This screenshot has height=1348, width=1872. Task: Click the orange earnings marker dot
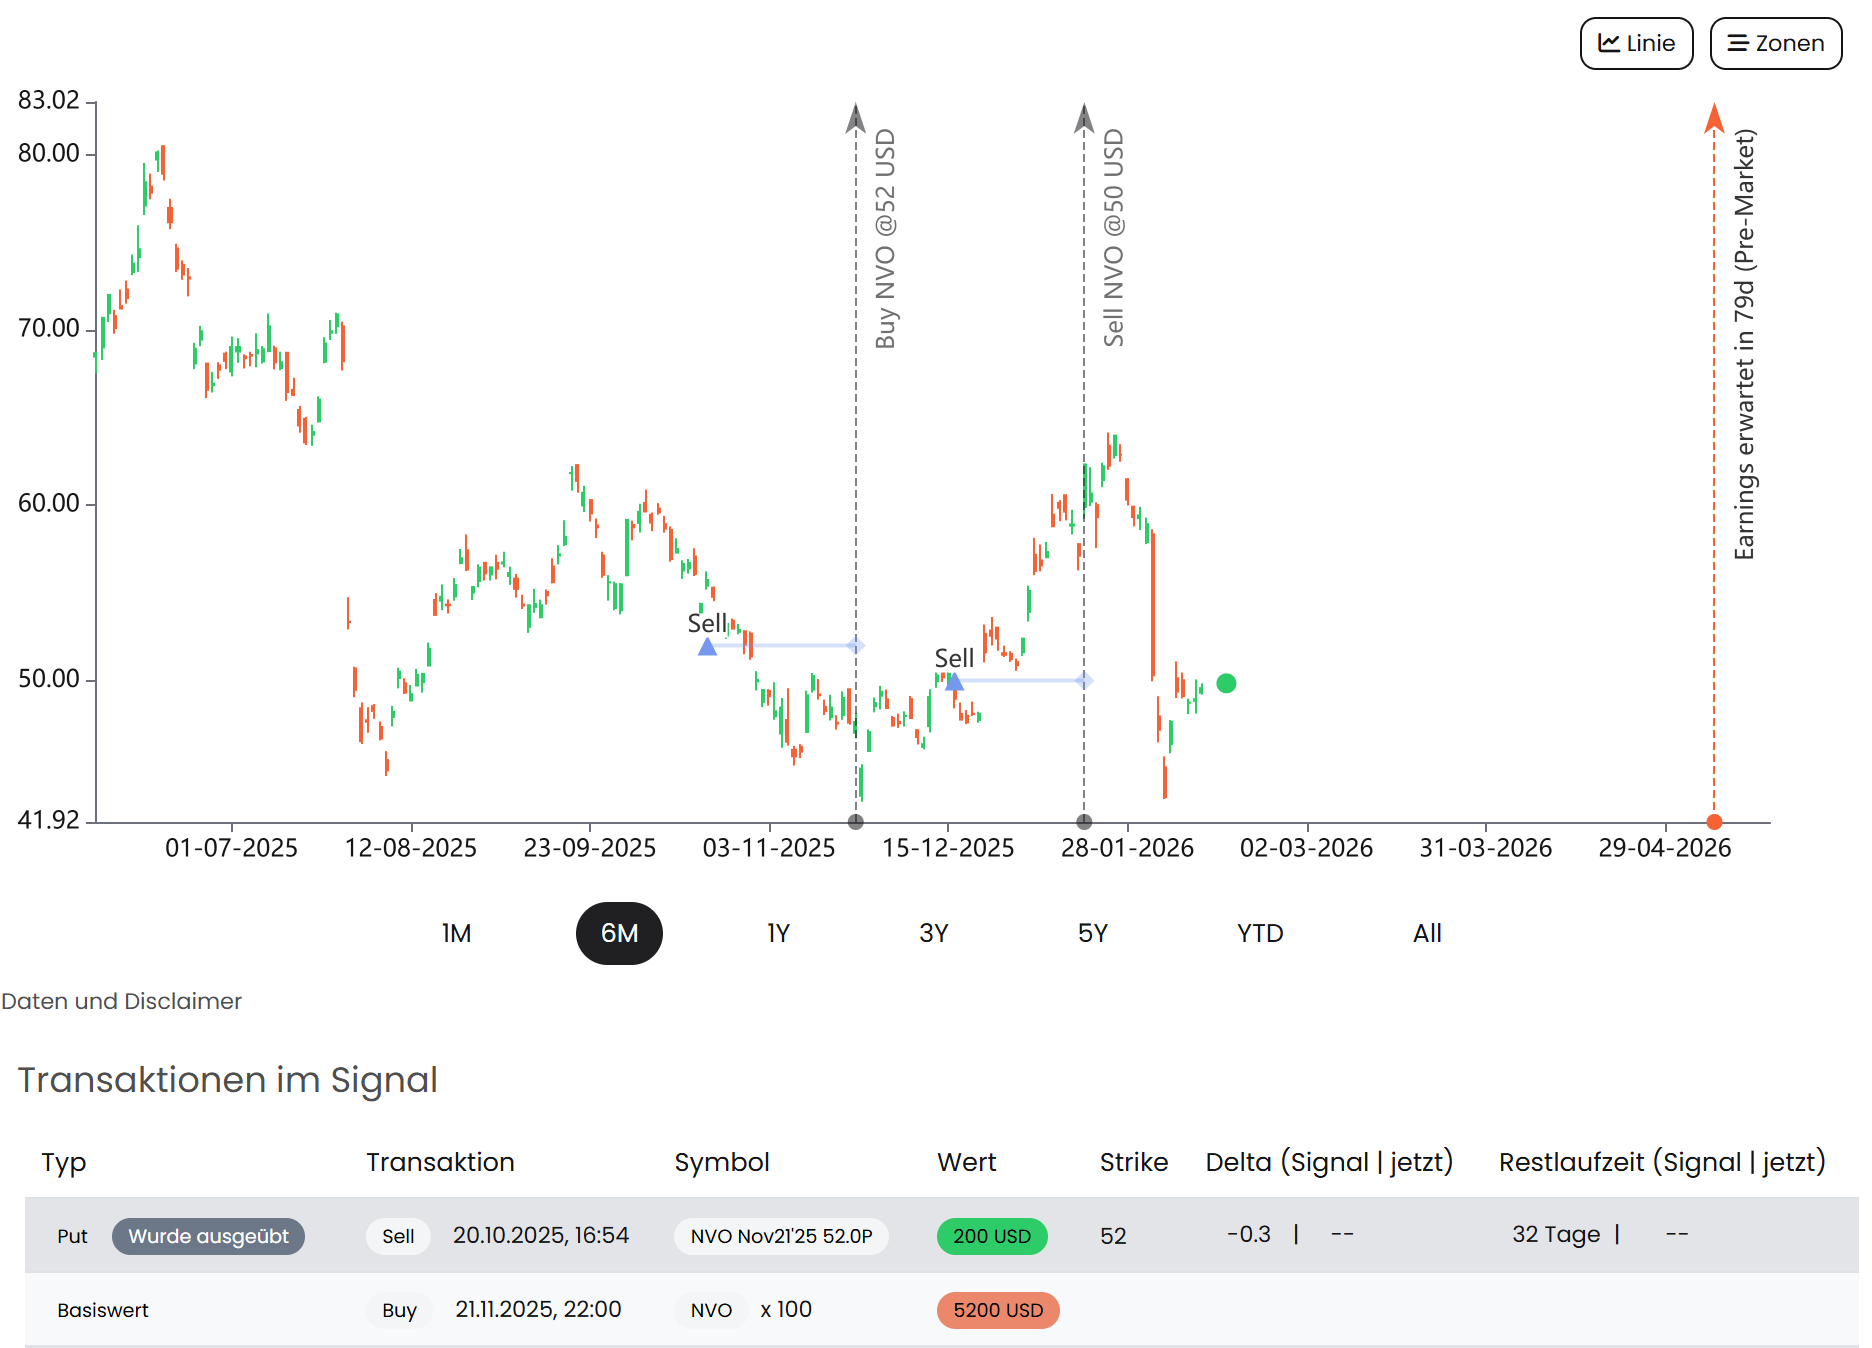point(1714,822)
